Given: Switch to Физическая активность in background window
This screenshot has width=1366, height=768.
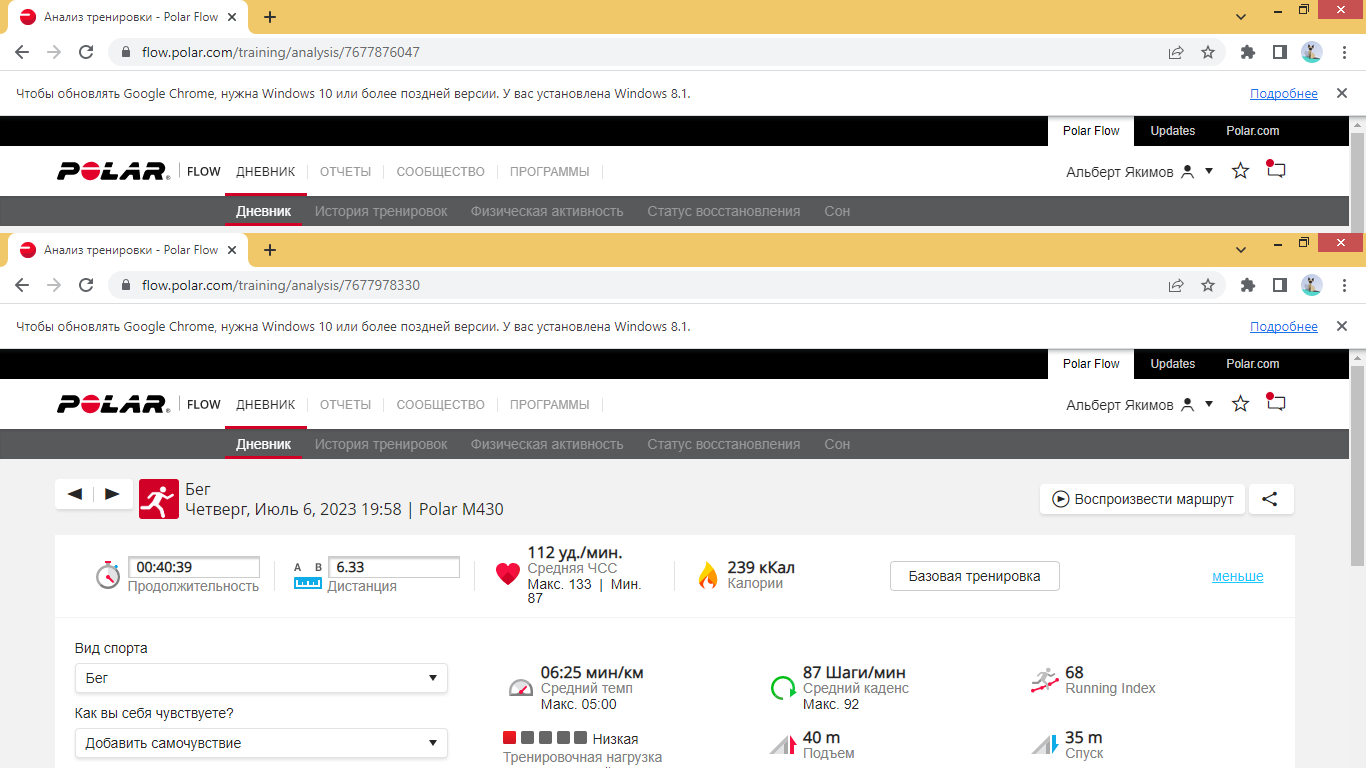Looking at the screenshot, I should [547, 211].
